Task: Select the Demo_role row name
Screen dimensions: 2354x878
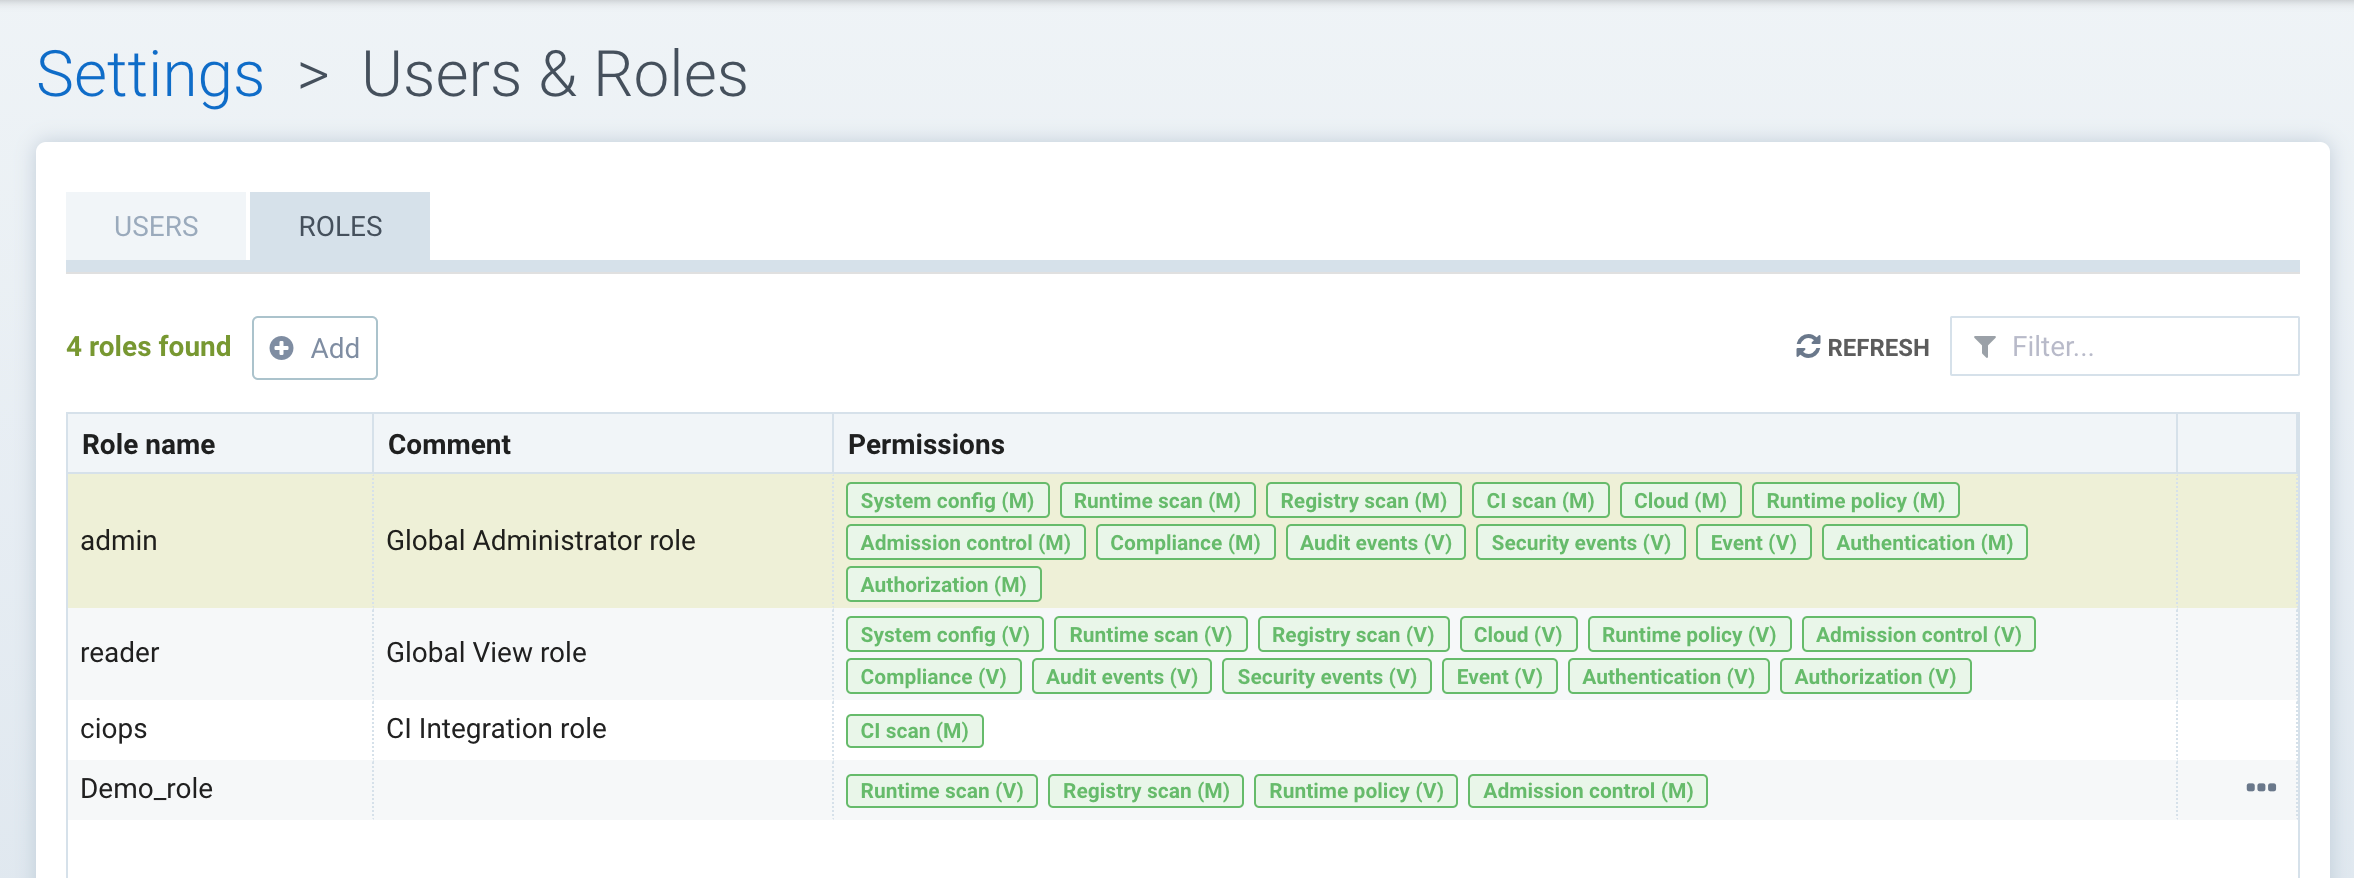Action: pyautogui.click(x=146, y=789)
